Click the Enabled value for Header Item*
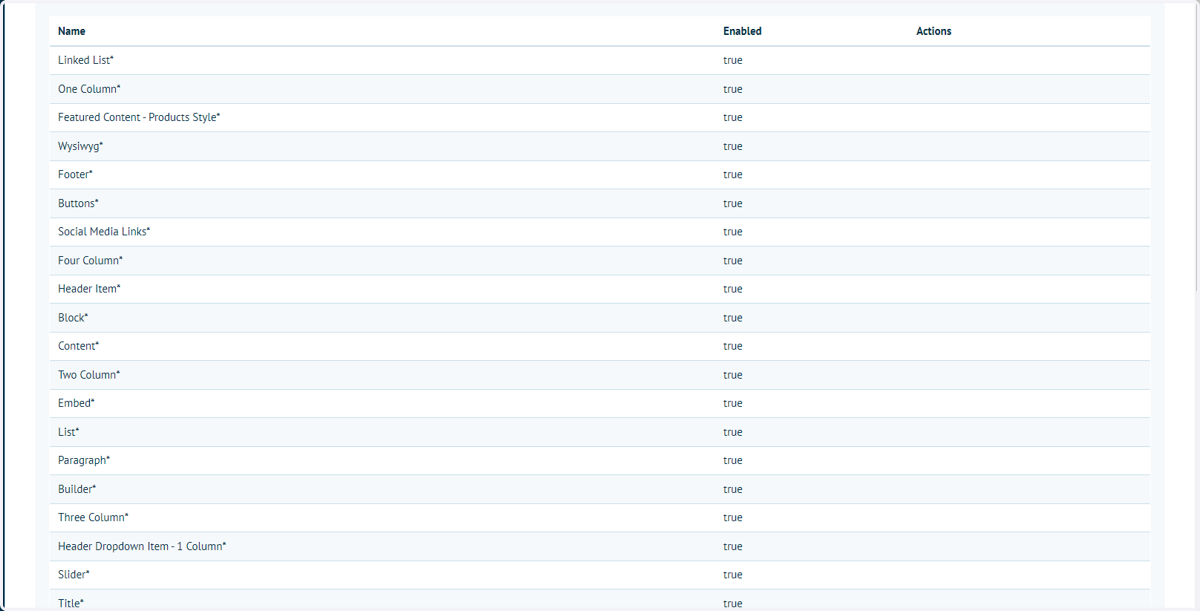This screenshot has width=1200, height=611. (x=733, y=288)
